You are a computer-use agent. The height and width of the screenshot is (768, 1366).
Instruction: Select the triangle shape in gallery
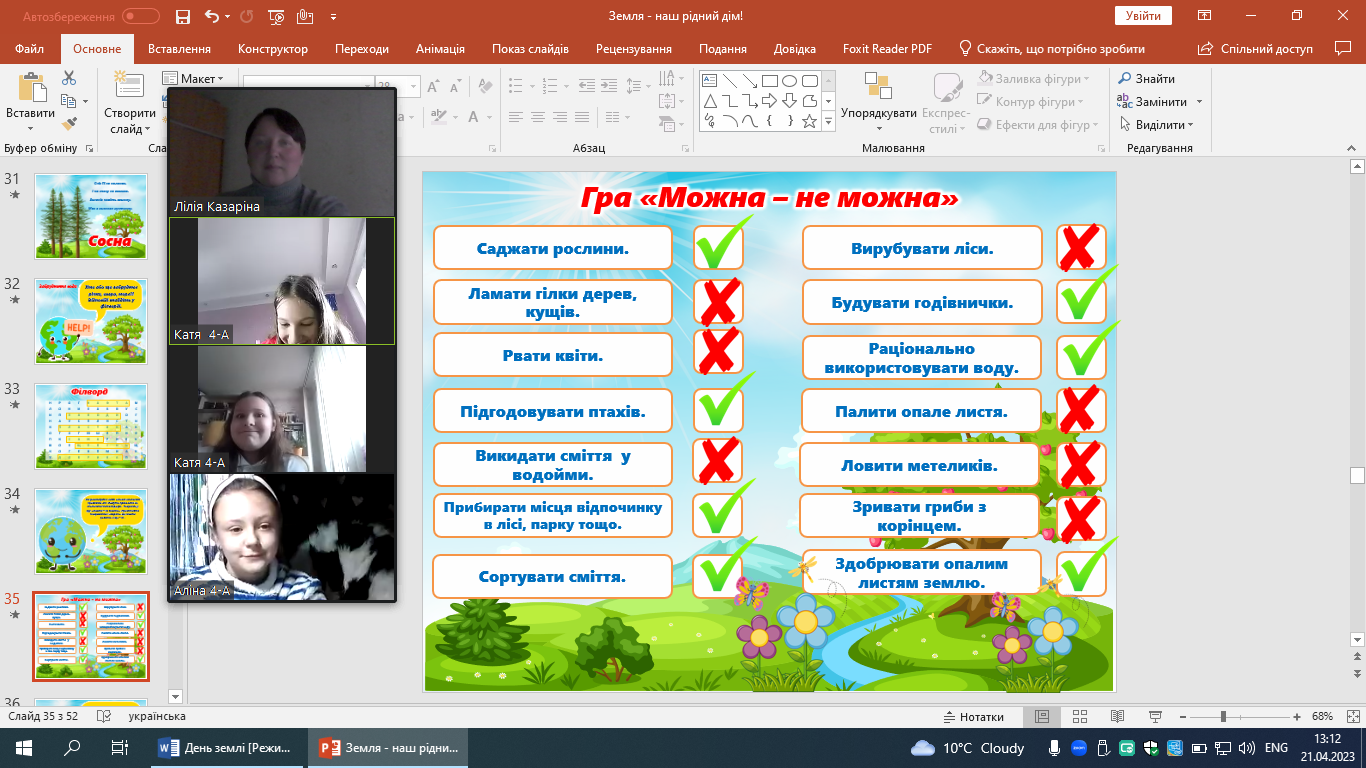click(709, 101)
